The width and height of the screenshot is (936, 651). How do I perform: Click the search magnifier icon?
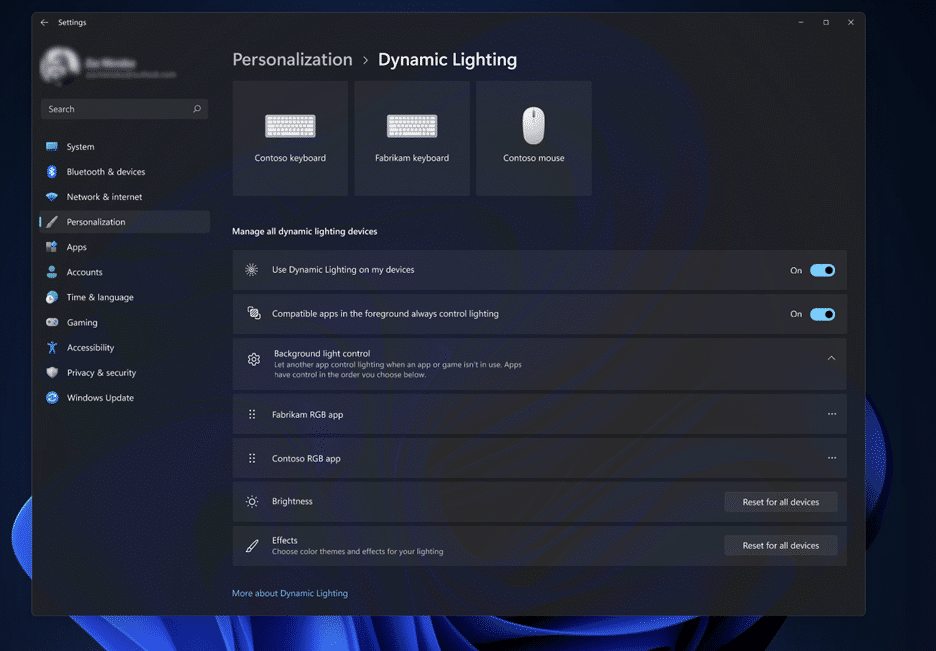[197, 109]
